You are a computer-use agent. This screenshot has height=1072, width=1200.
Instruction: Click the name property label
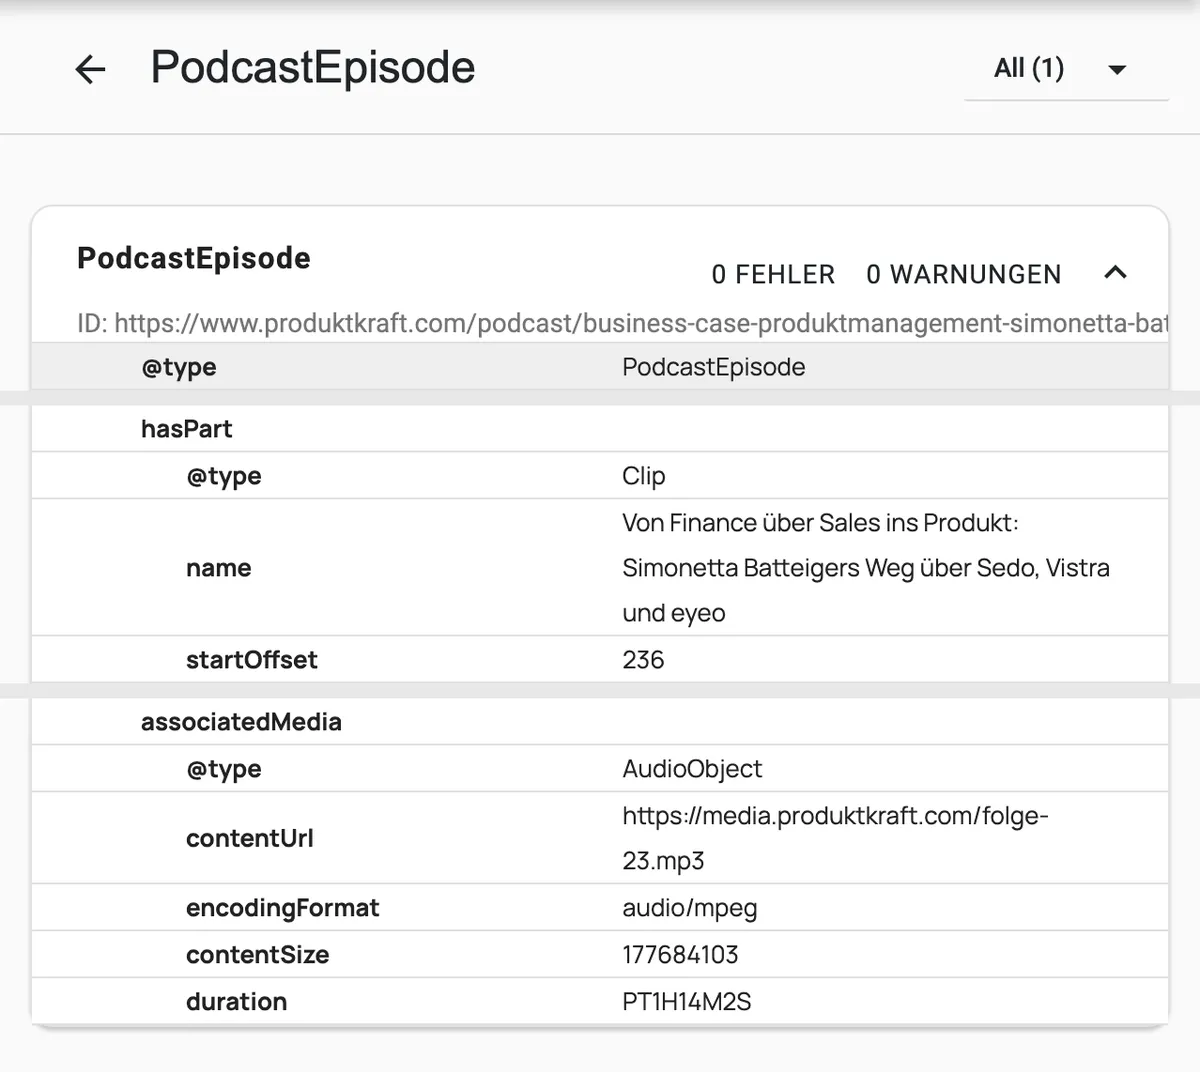point(219,568)
